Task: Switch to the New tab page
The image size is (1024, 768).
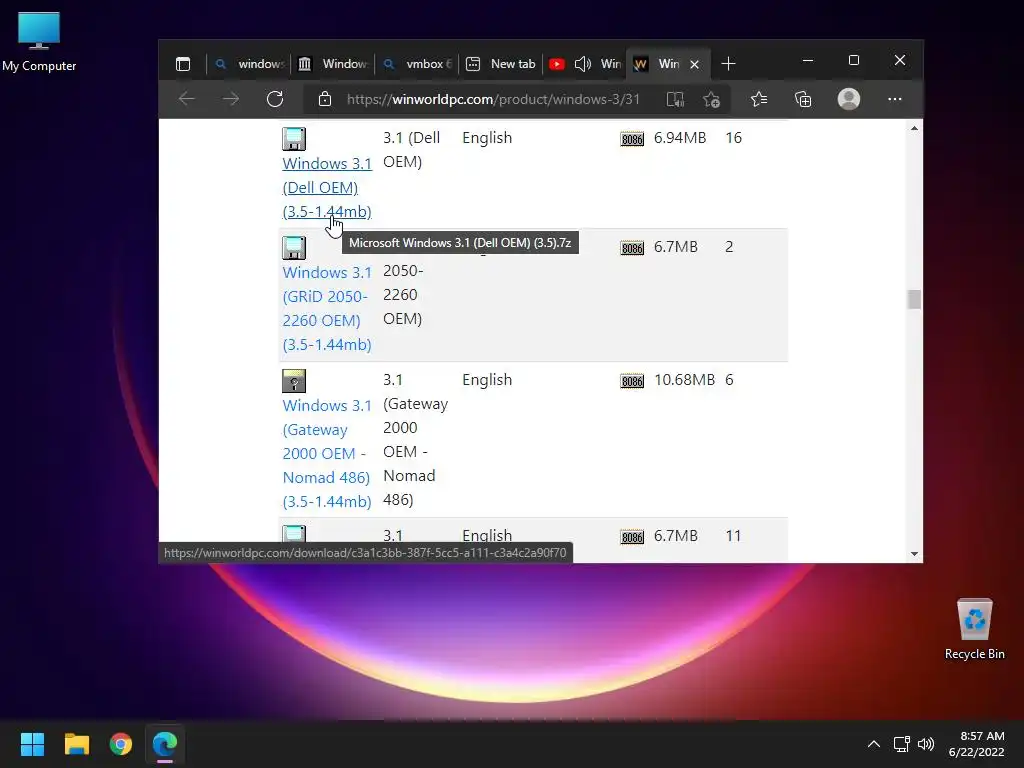Action: point(502,63)
